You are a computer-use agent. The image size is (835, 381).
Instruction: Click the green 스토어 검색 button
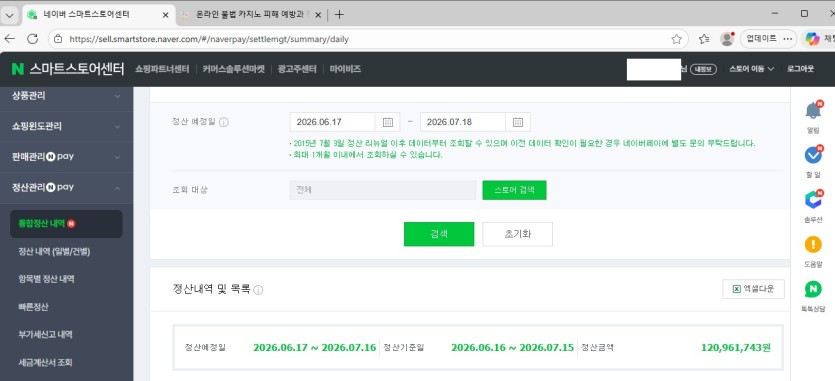[514, 190]
